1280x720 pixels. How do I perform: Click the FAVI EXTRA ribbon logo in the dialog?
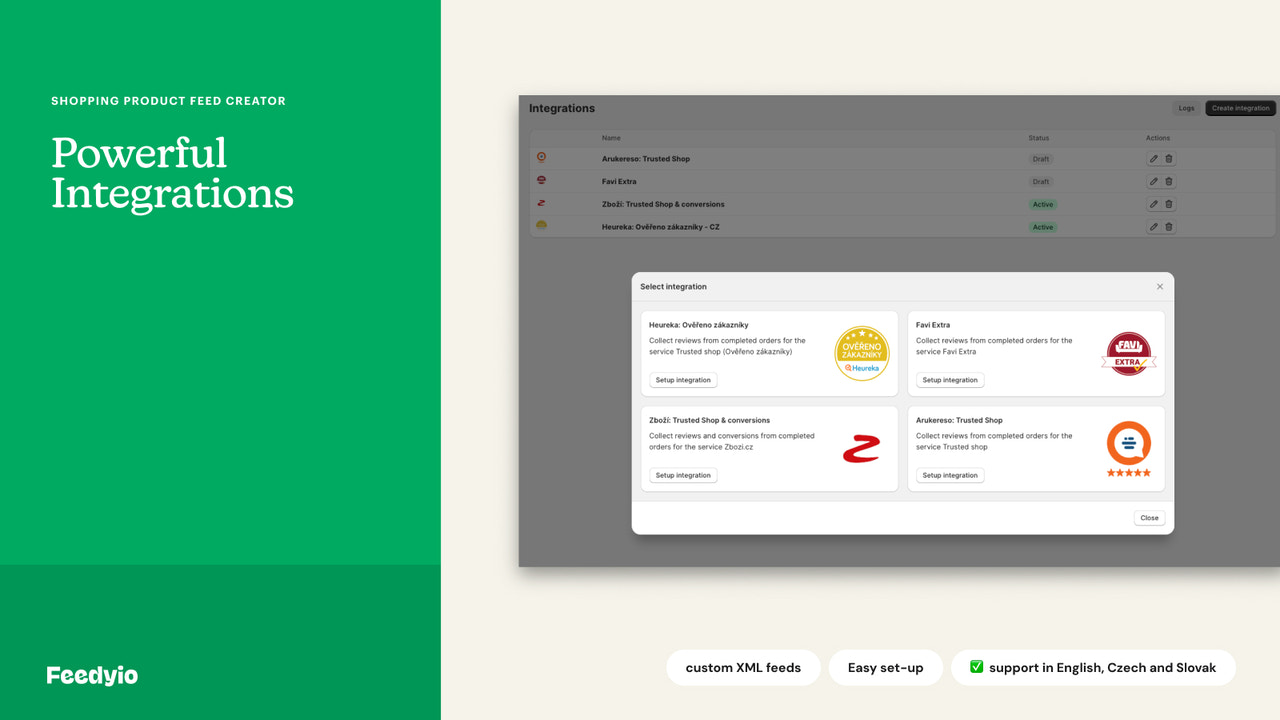click(1128, 352)
